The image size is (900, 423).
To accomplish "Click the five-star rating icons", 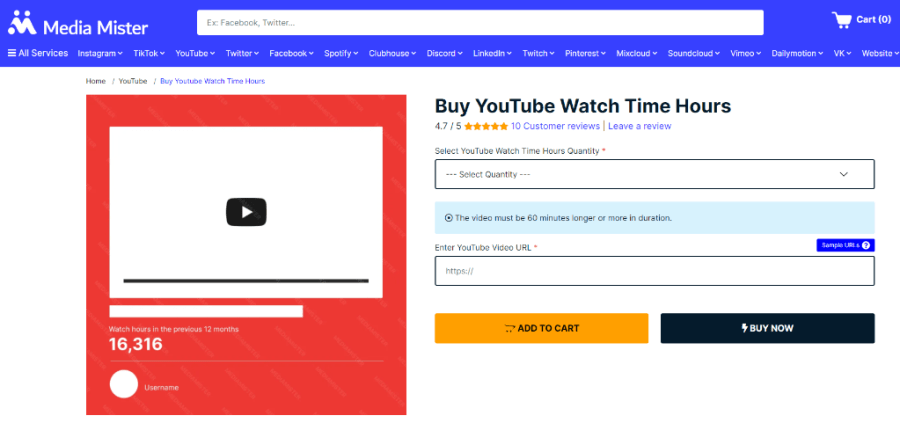I will pyautogui.click(x=486, y=126).
